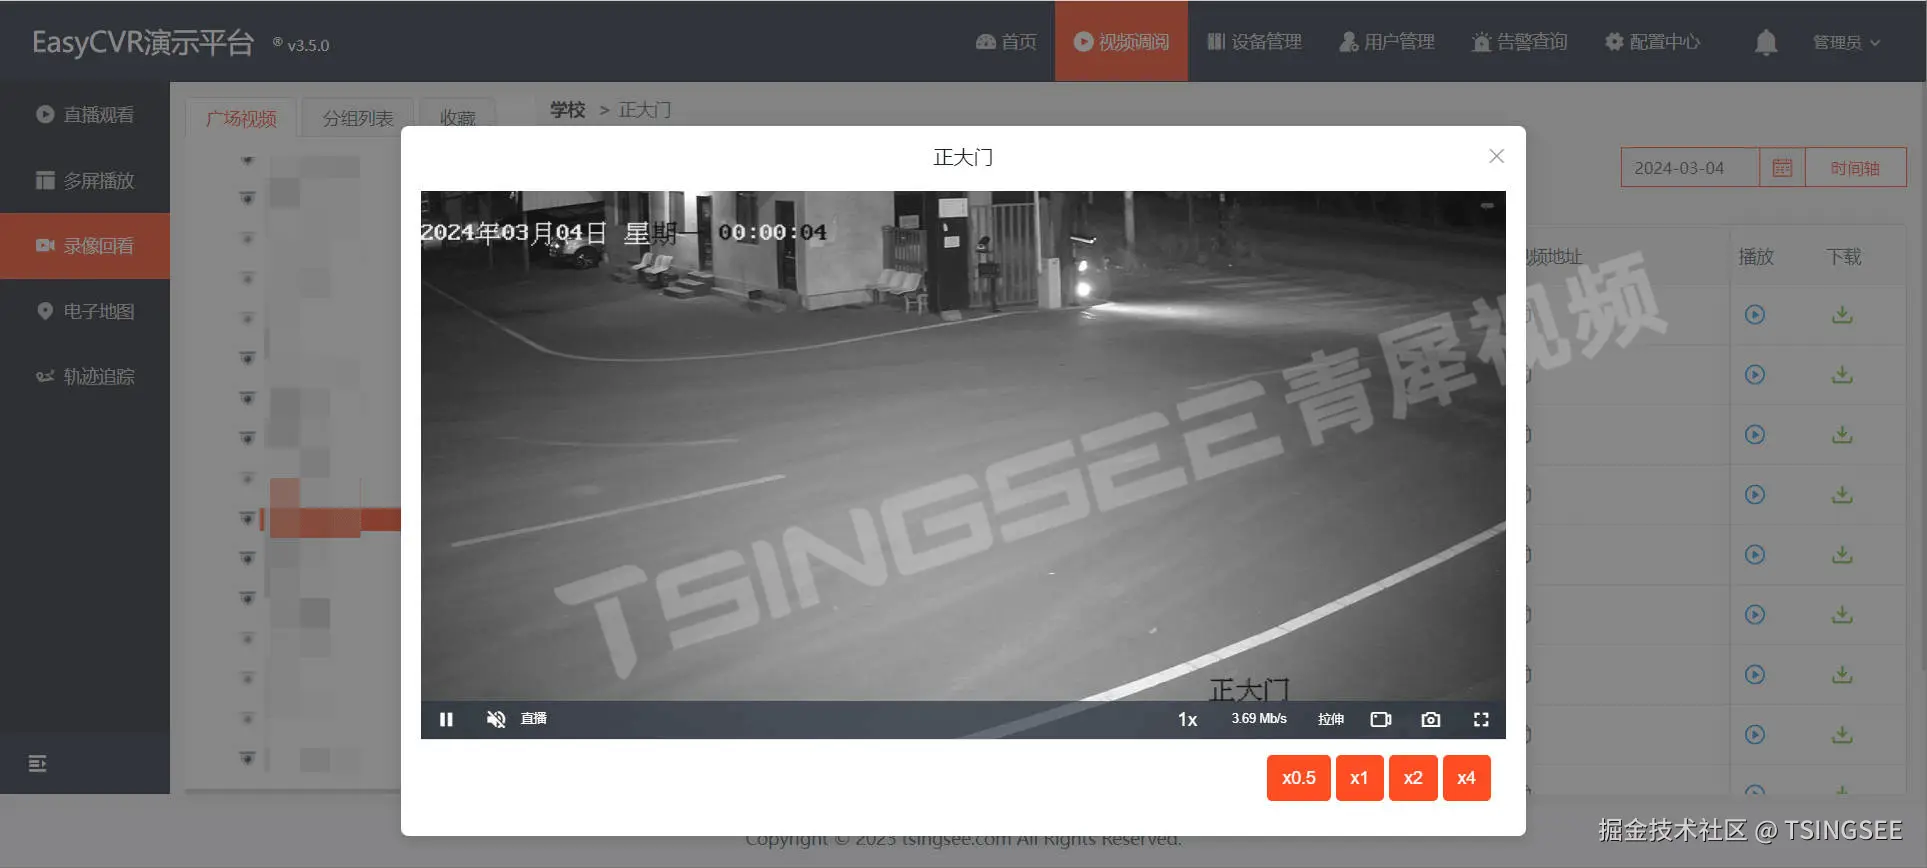1927x868 pixels.
Task: Close the 正大门 video dialog
Action: (x=1496, y=156)
